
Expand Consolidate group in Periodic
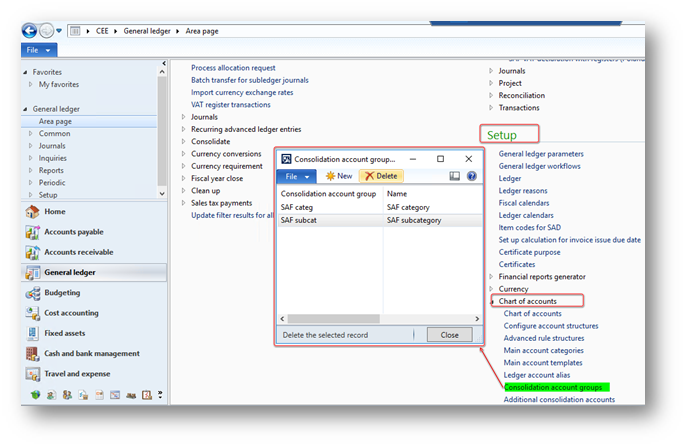coord(184,141)
